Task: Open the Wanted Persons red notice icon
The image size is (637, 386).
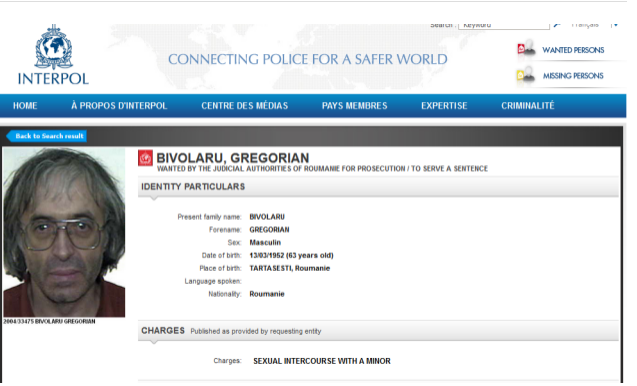Action: (526, 48)
